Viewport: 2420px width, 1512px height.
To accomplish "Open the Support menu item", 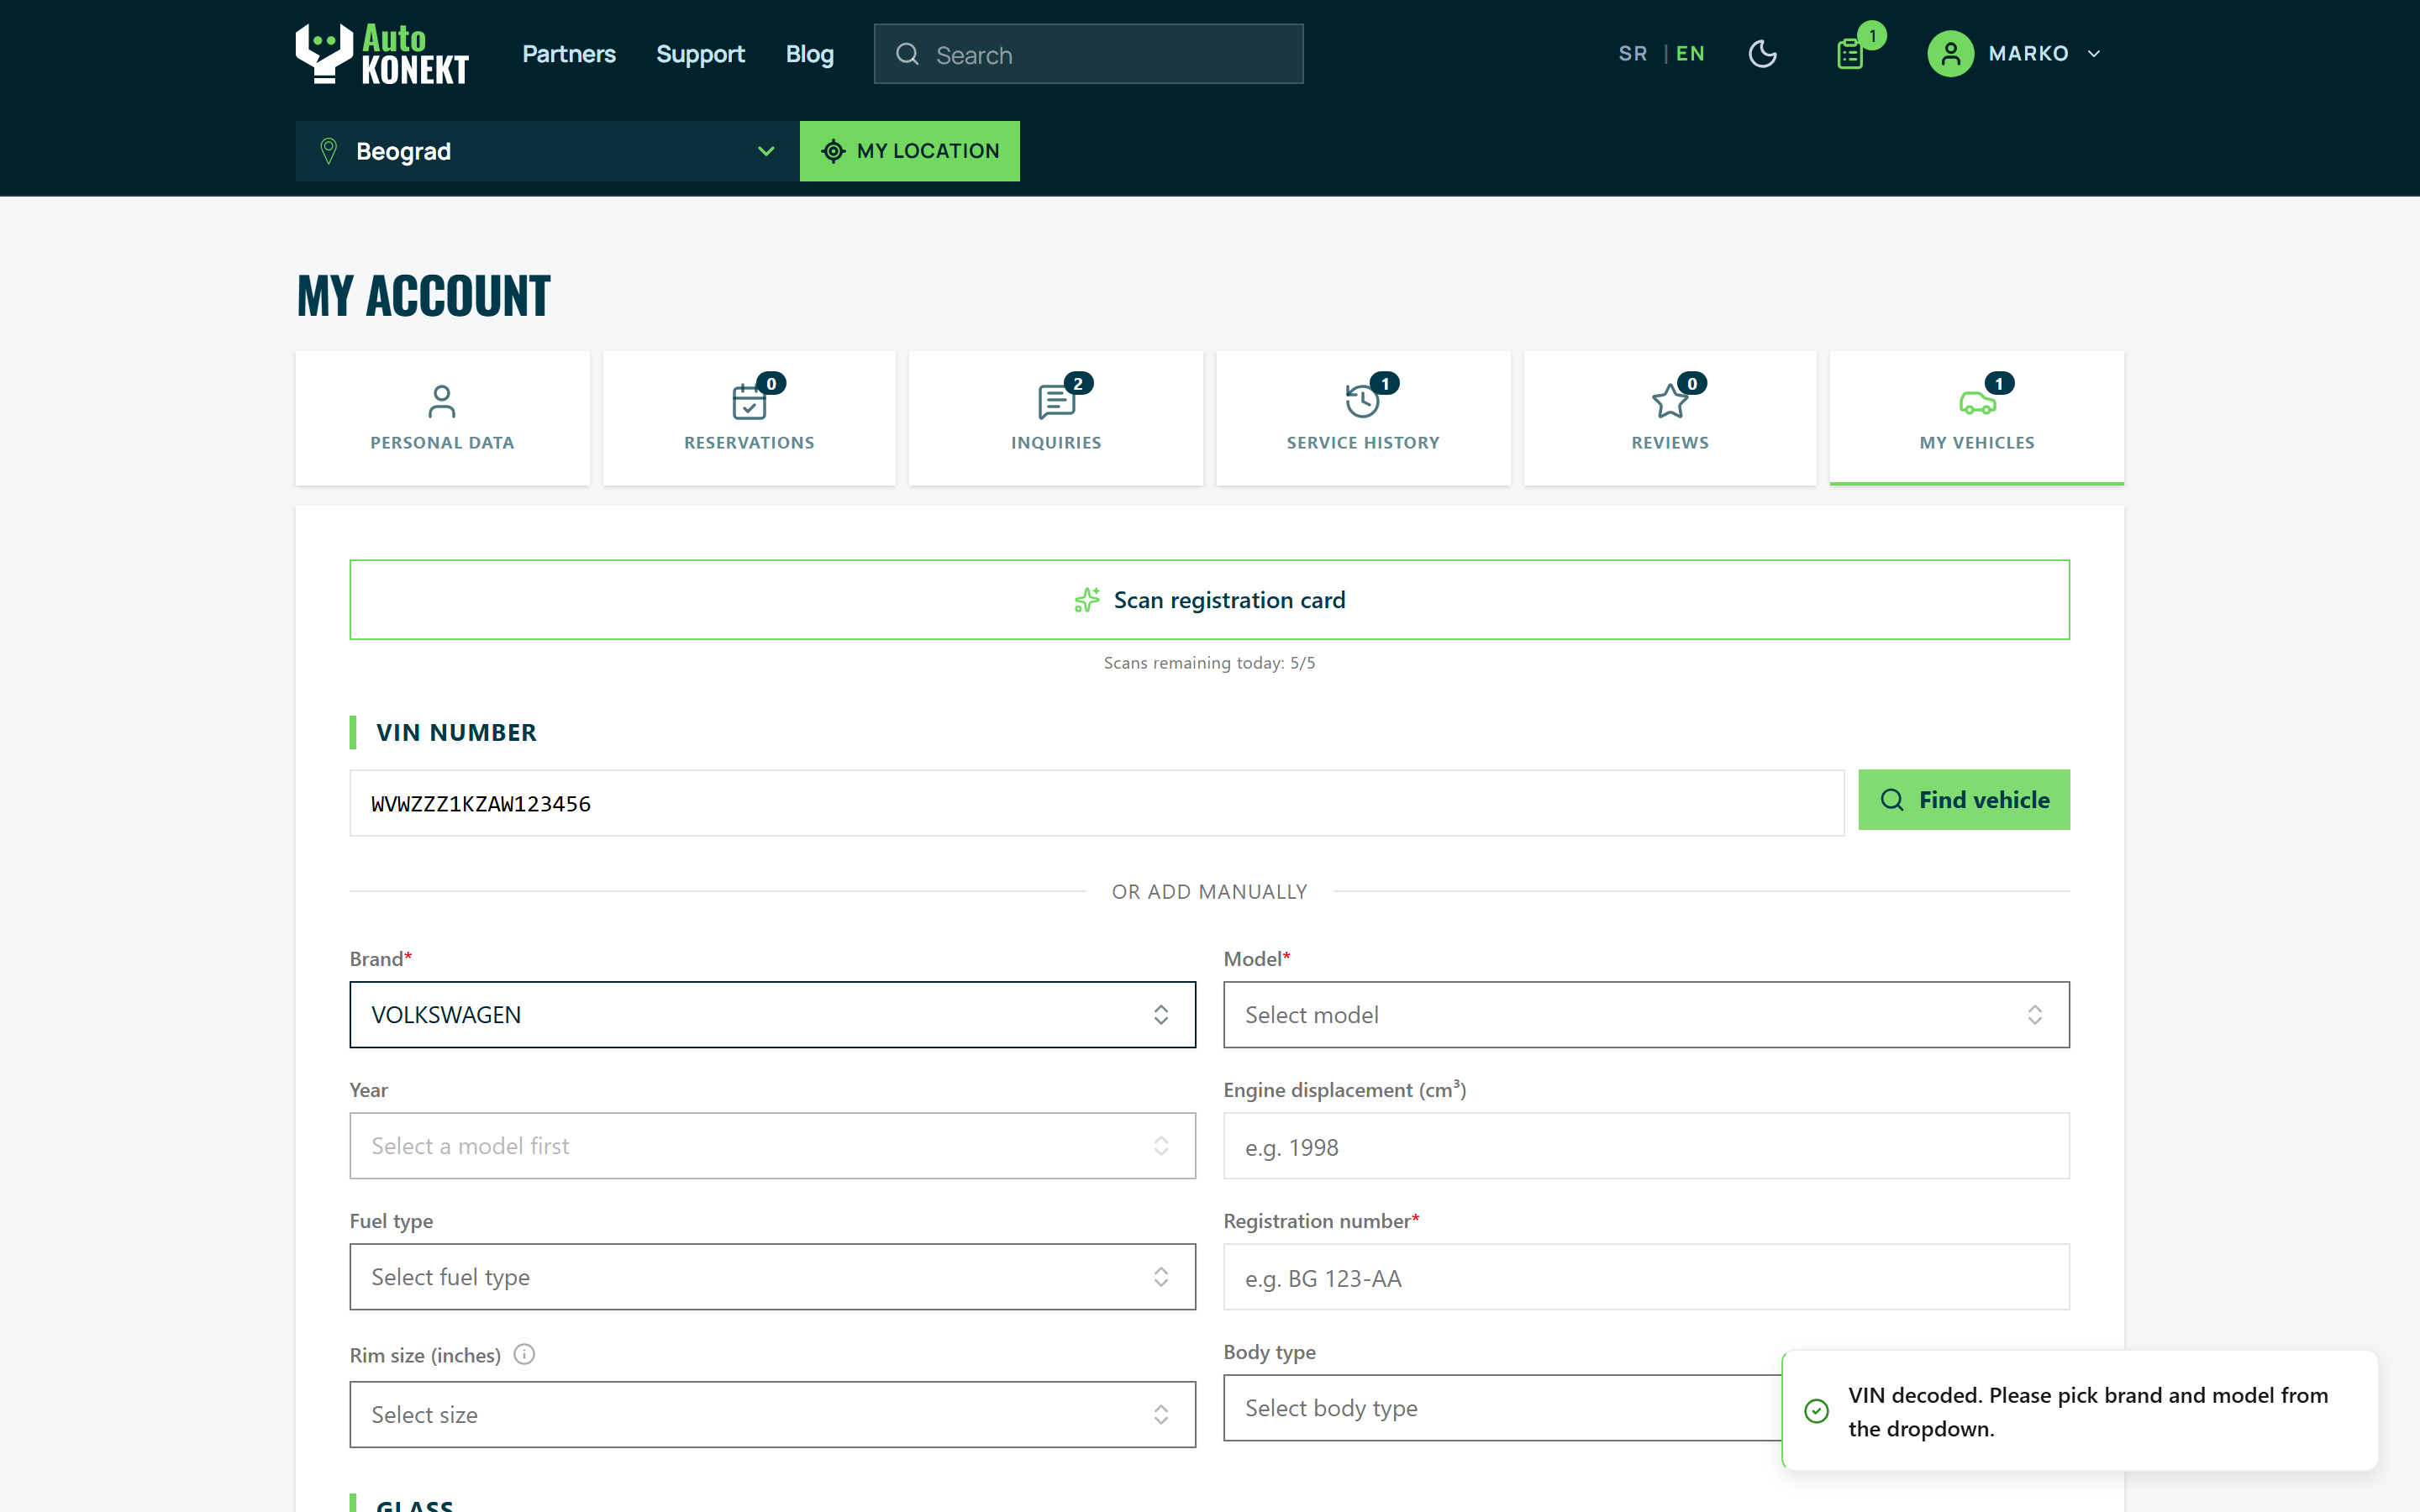I will click(x=700, y=54).
